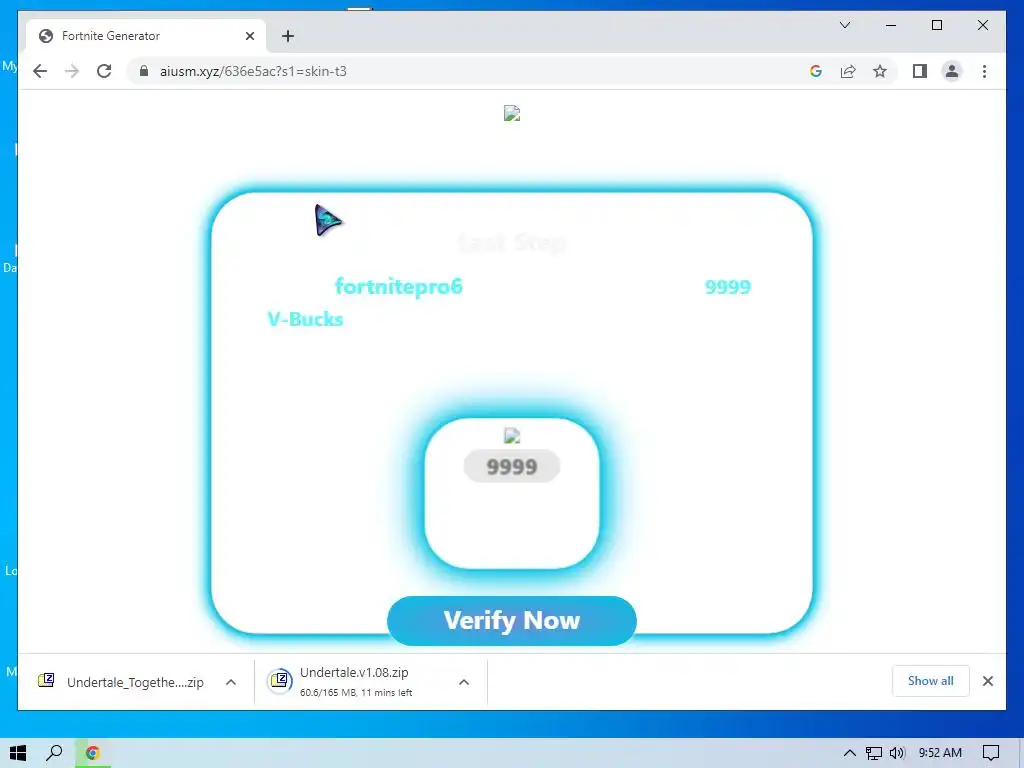The image size is (1024, 768).
Task: Click Chrome icon in taskbar
Action: [x=93, y=753]
